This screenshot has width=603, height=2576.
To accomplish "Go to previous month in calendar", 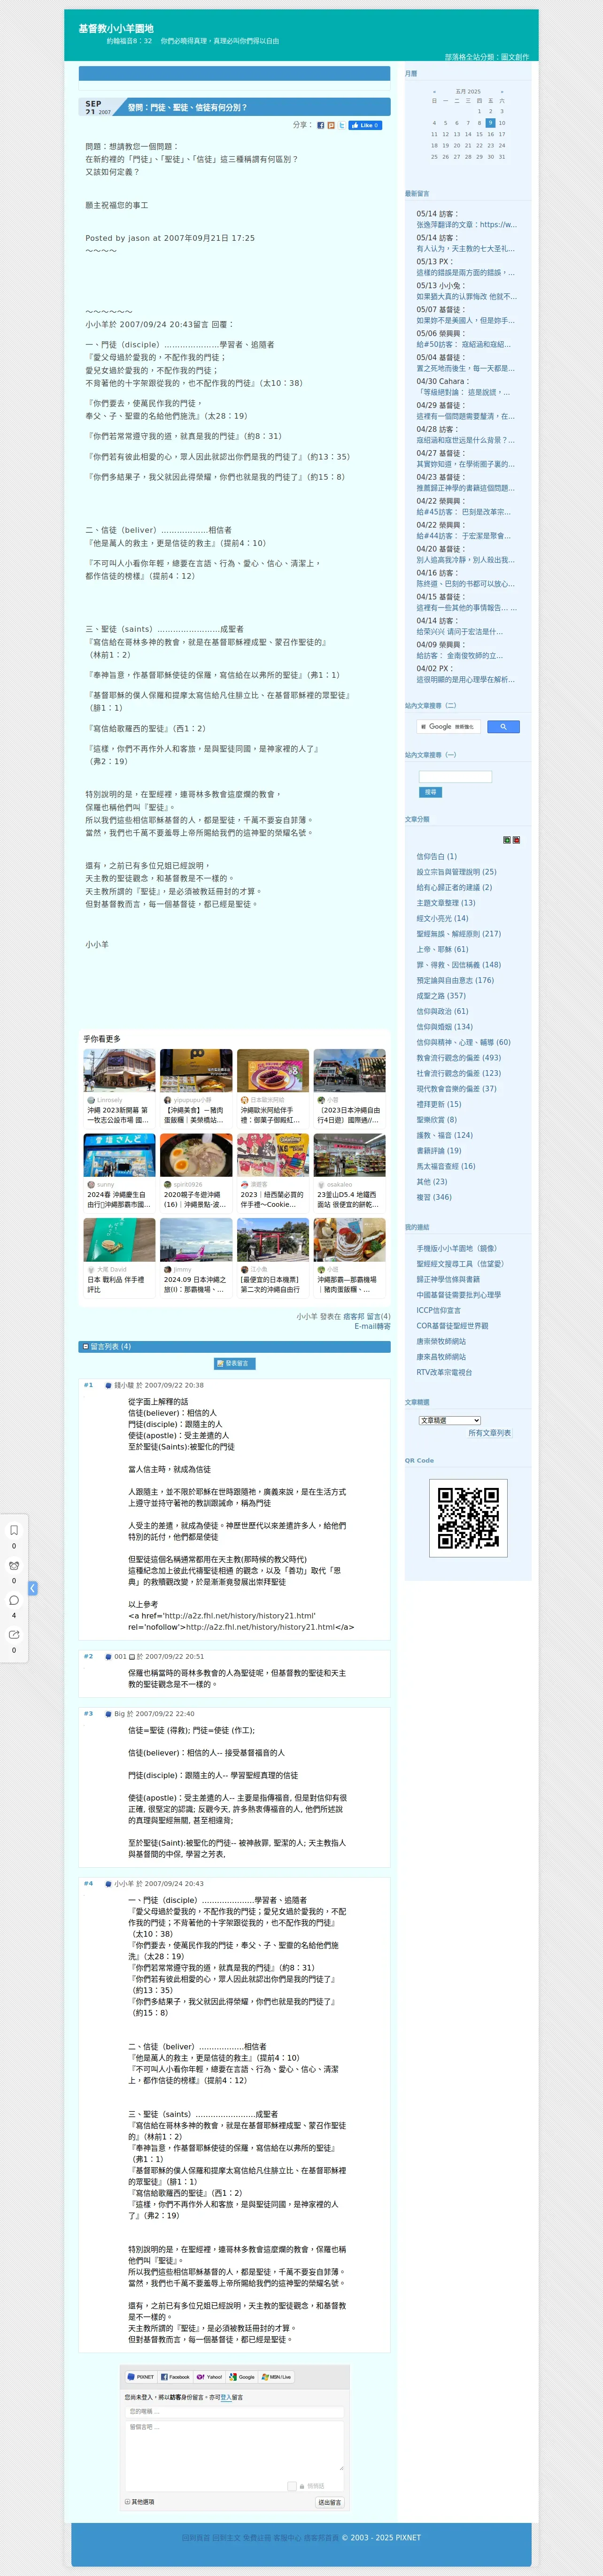I will [x=434, y=92].
